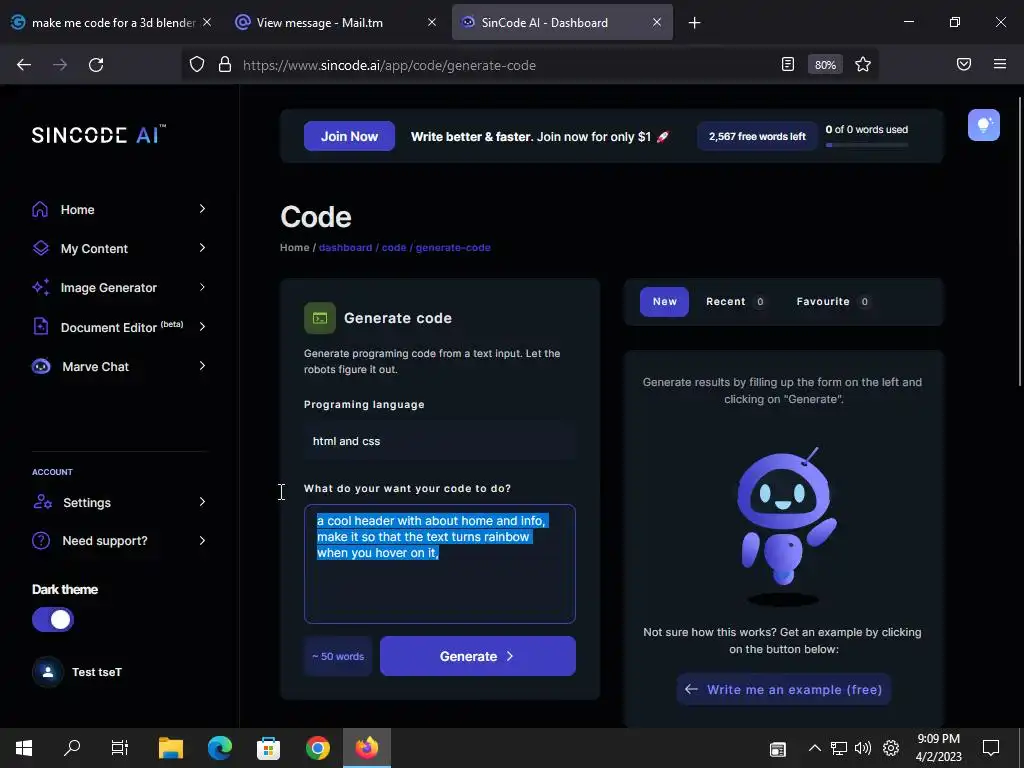
Task: Click the page vertical scrollbar
Action: coord(1020,242)
